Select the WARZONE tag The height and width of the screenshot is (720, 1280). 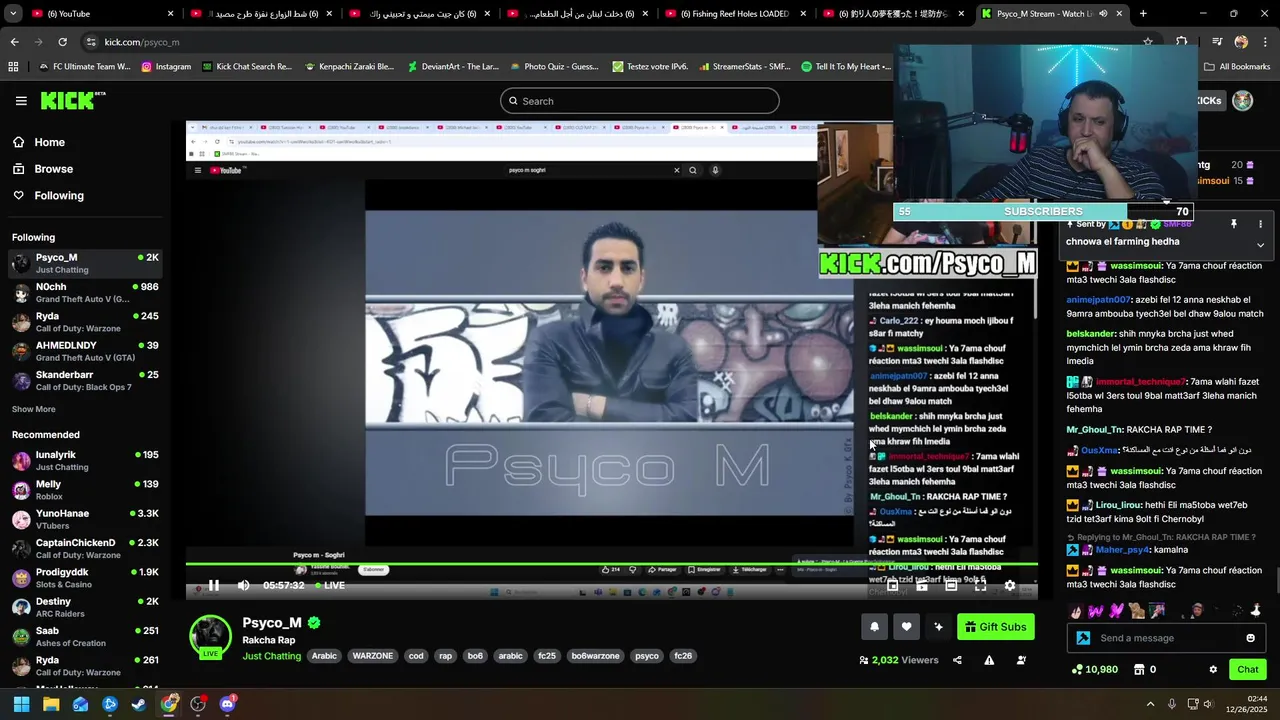tap(372, 656)
